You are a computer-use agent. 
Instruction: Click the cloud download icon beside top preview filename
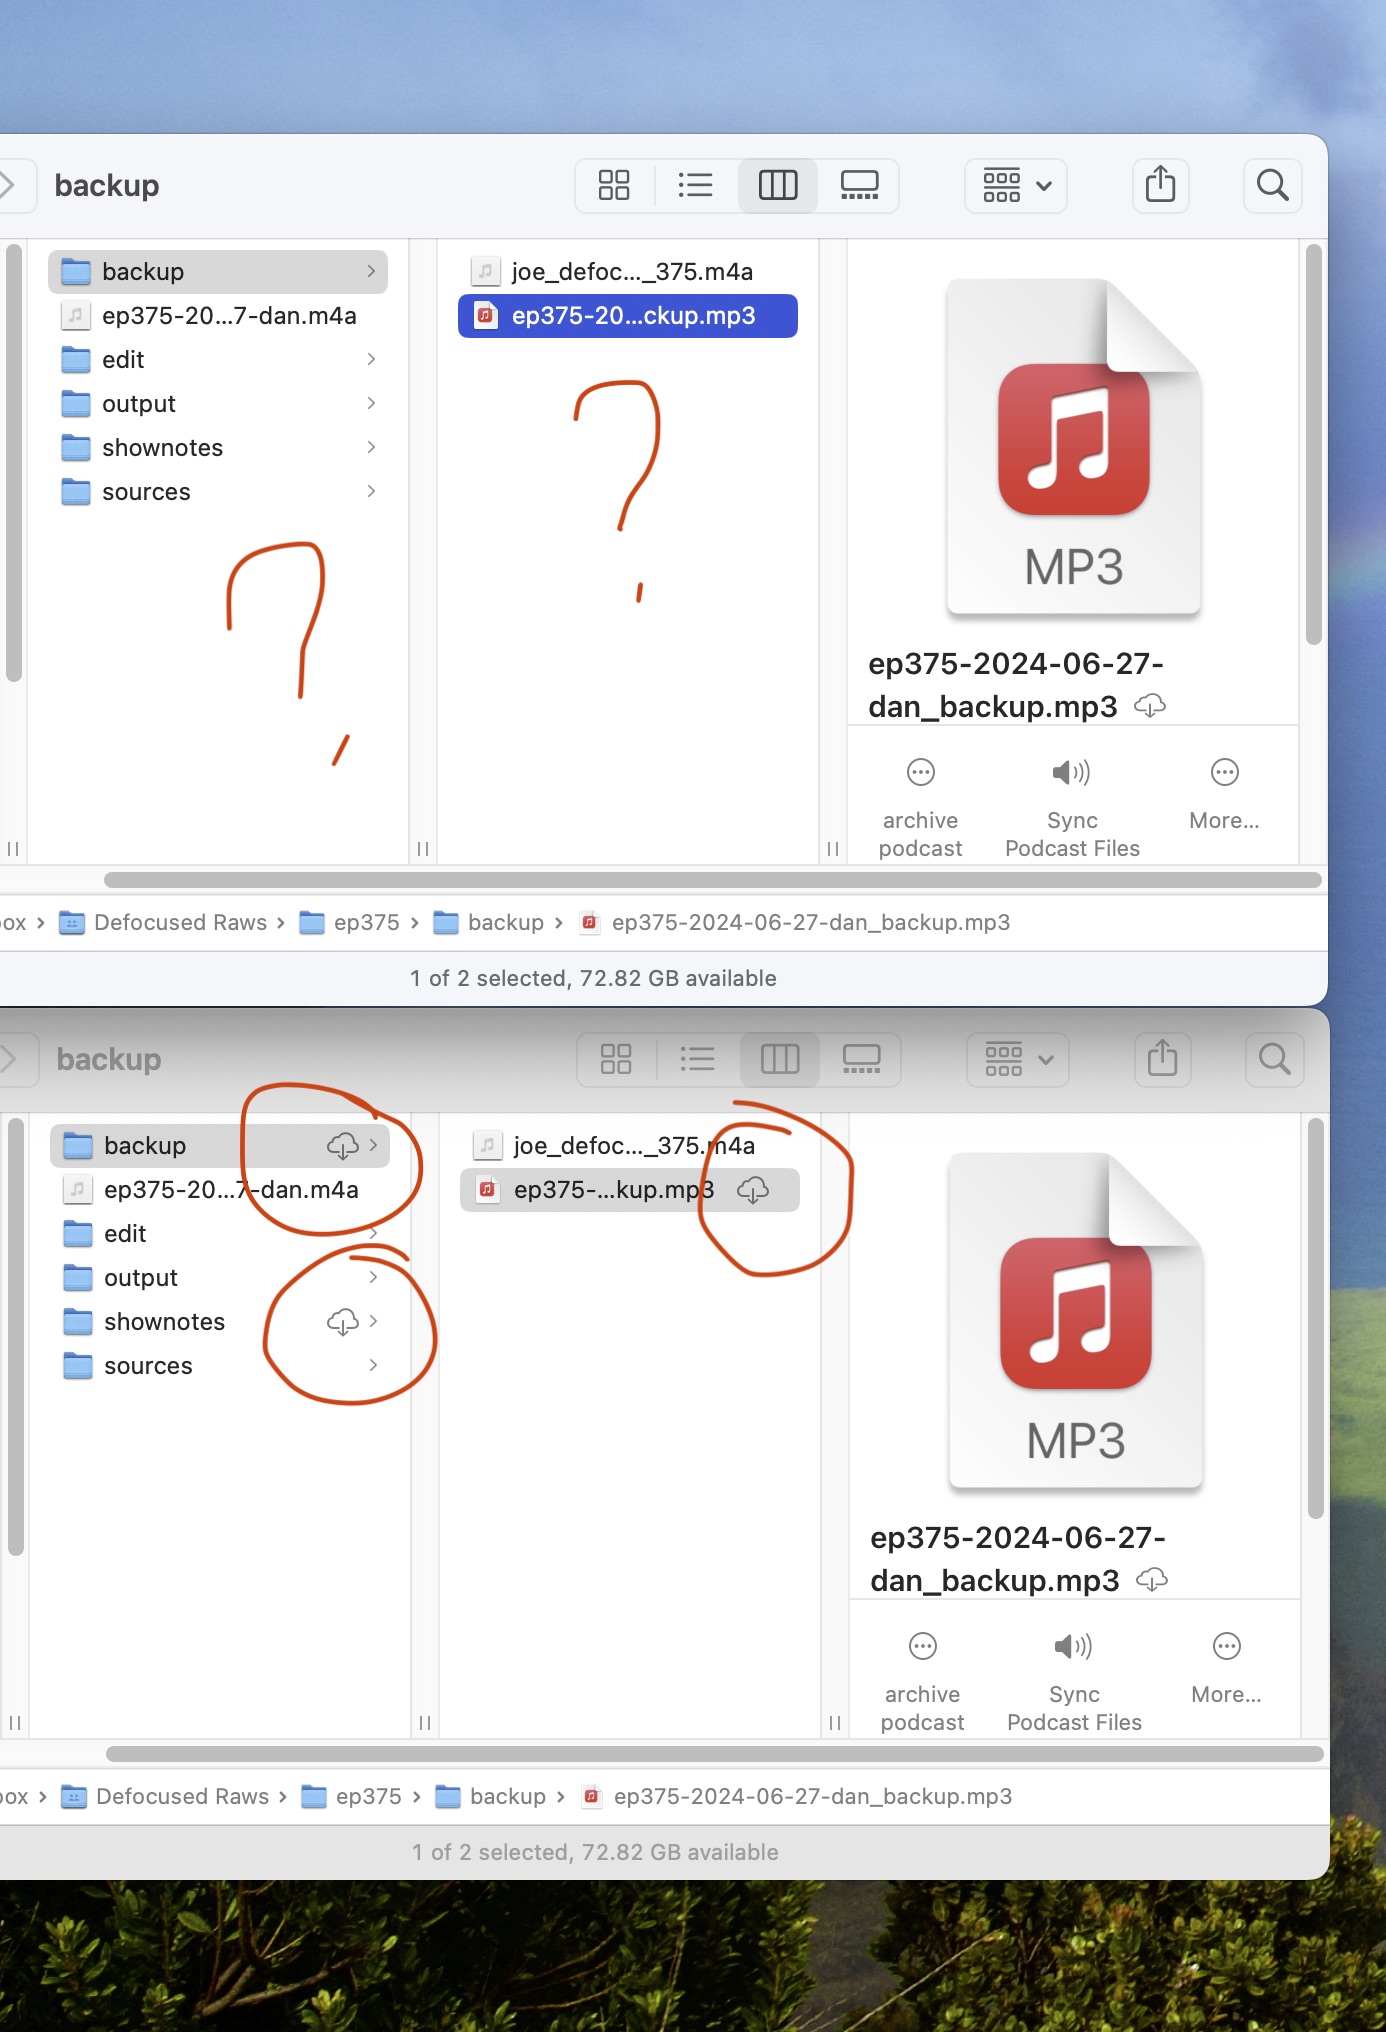1150,707
